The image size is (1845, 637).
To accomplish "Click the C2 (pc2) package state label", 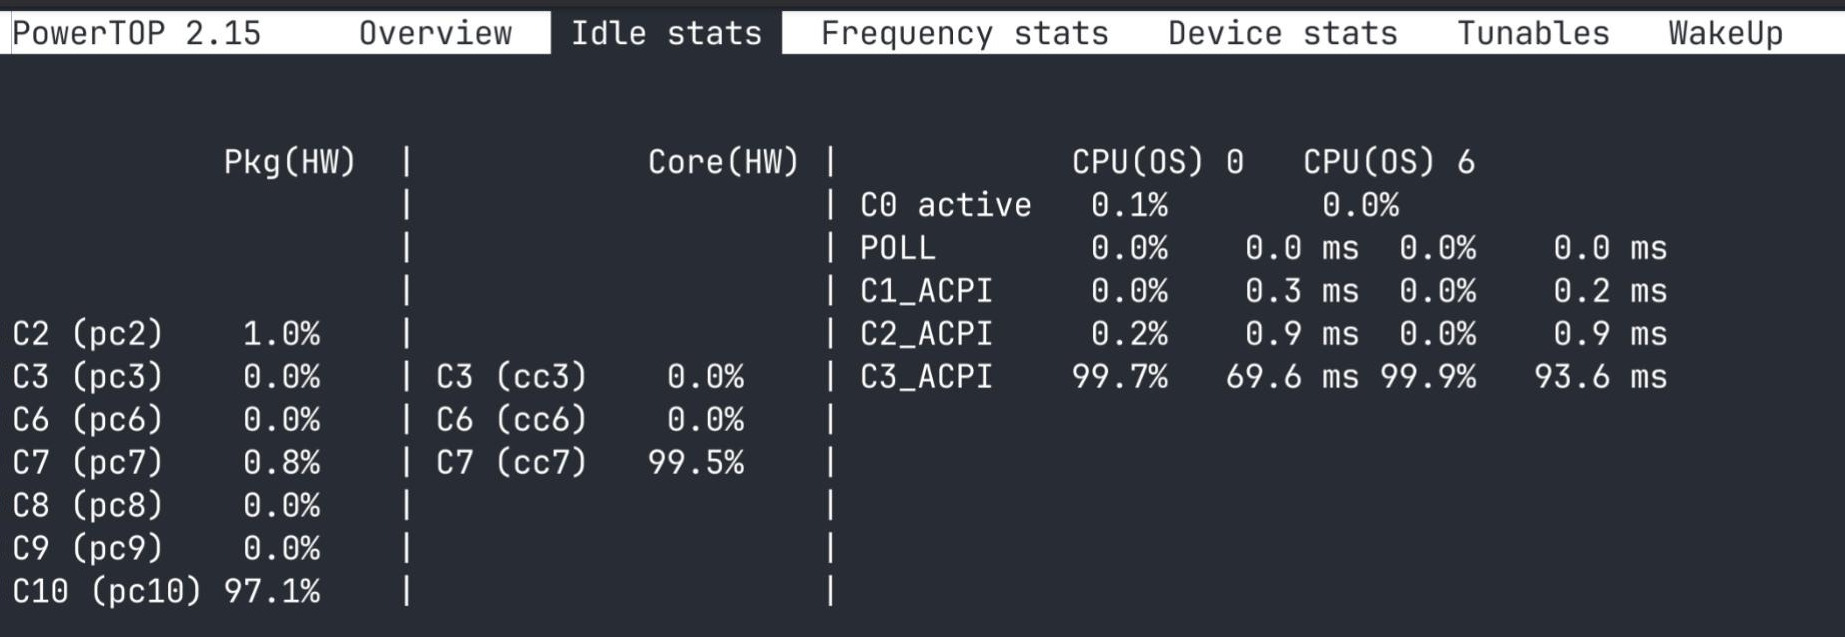I will tap(87, 334).
